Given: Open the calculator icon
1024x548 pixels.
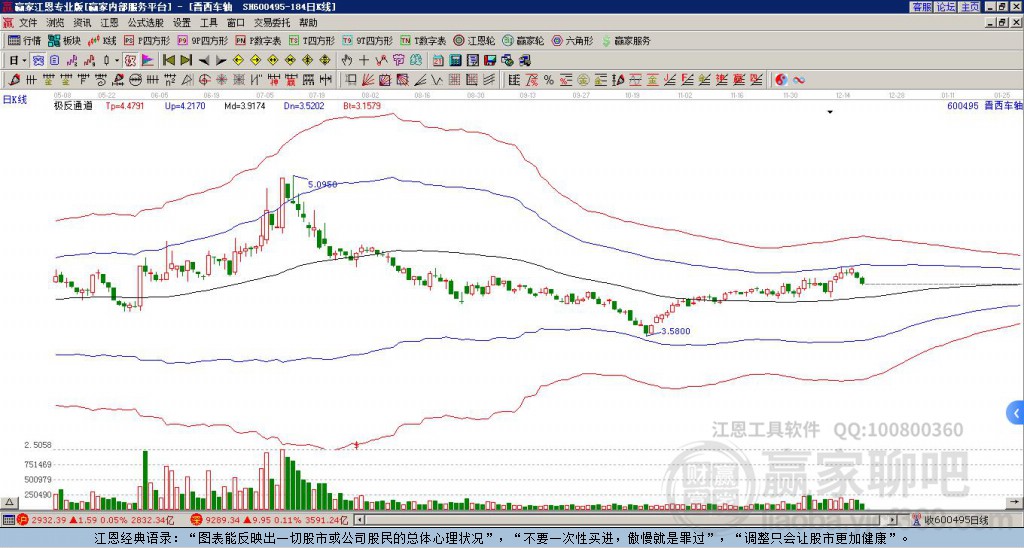Looking at the screenshot, I should (x=455, y=61).
